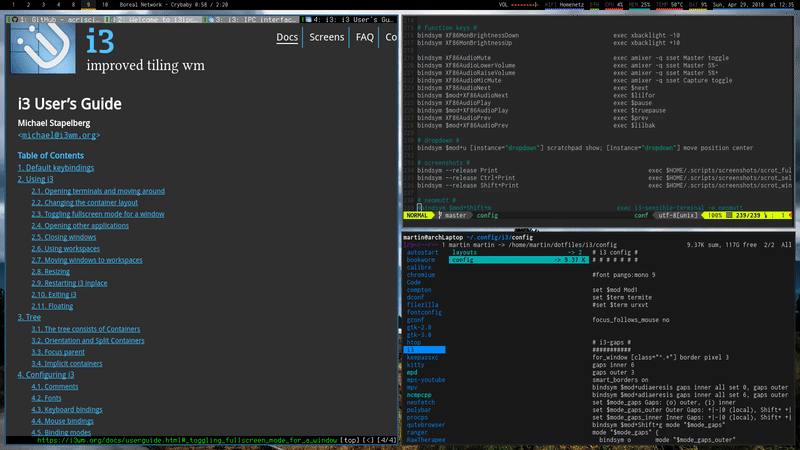Open '3.2. Orientation and Split Containers' link

(88, 340)
